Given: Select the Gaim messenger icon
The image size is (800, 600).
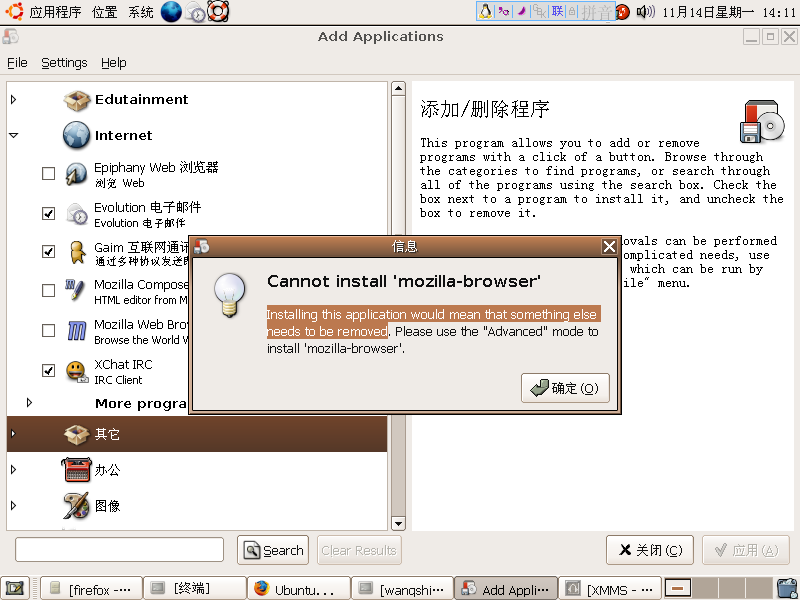Looking at the screenshot, I should click(x=77, y=253).
